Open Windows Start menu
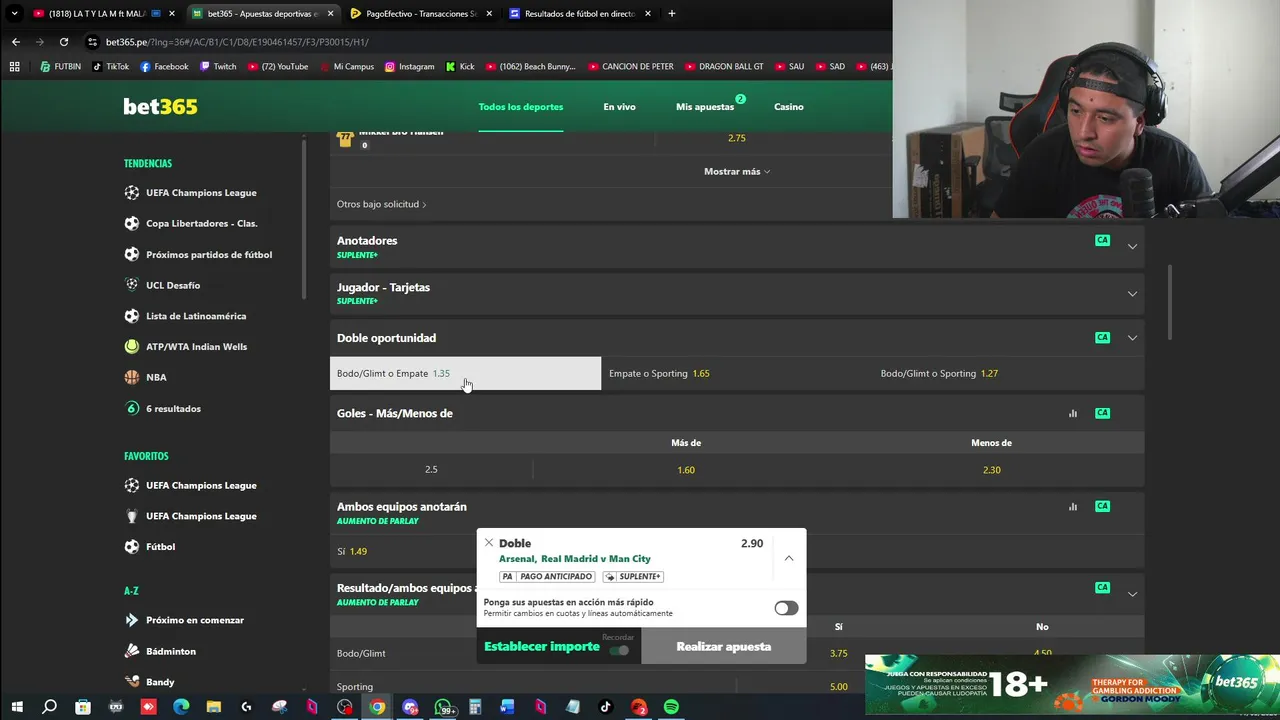 pyautogui.click(x=16, y=707)
